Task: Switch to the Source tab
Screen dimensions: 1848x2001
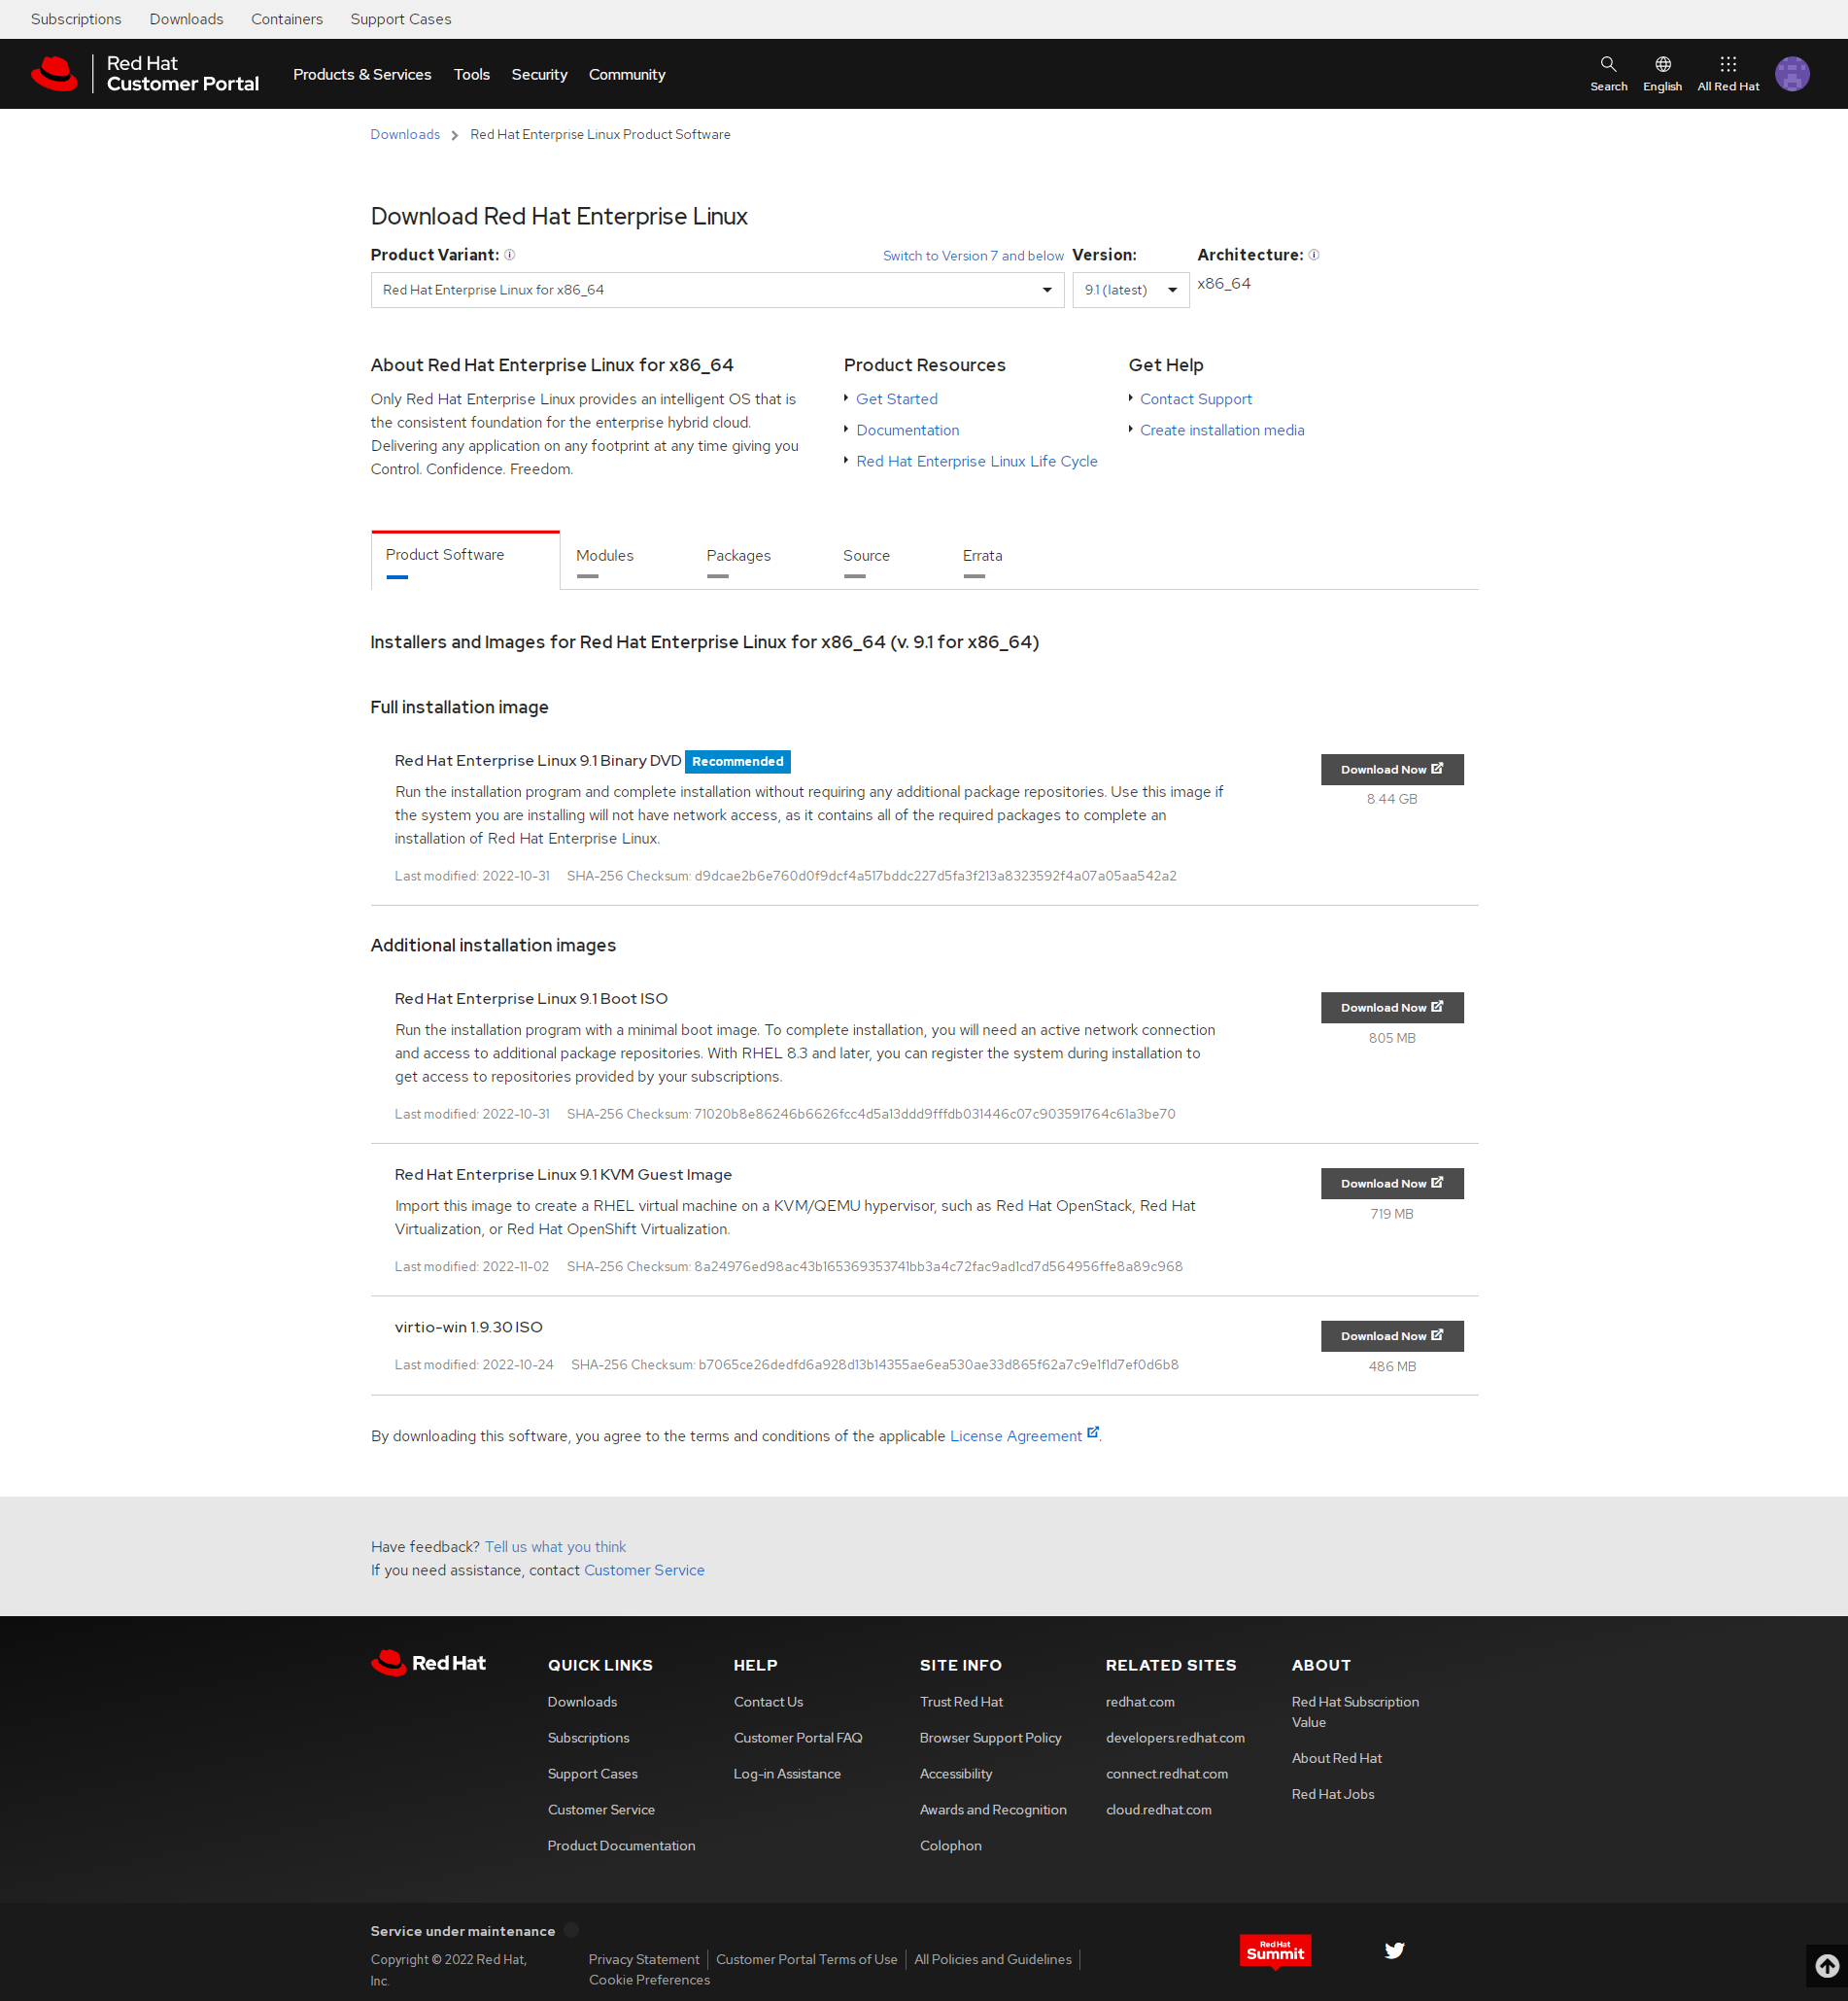Action: [x=866, y=557]
